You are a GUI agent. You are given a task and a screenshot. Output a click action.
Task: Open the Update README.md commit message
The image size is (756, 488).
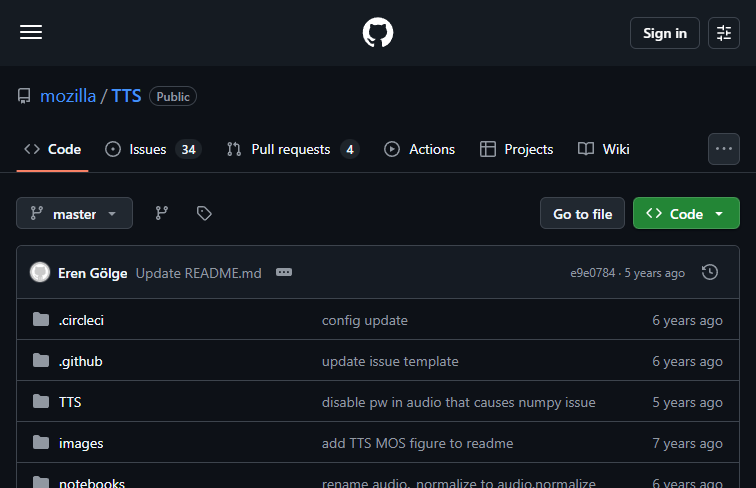[199, 273]
